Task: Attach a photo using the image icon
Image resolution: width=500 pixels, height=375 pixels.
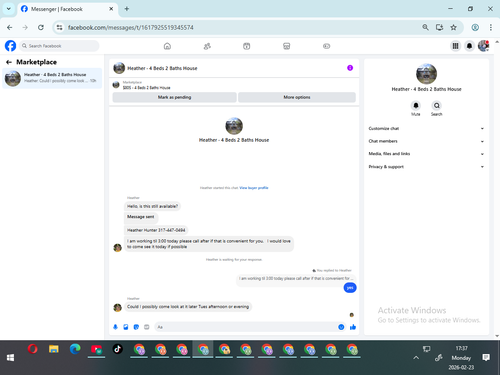Action: tap(126, 327)
